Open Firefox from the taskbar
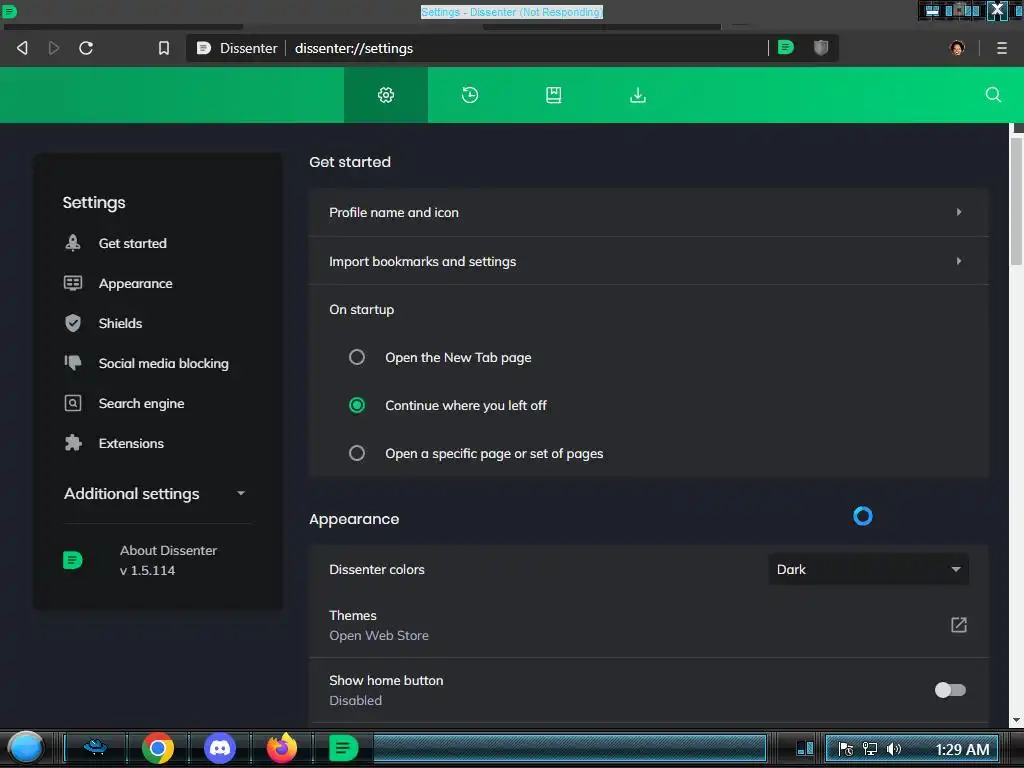 pyautogui.click(x=282, y=748)
